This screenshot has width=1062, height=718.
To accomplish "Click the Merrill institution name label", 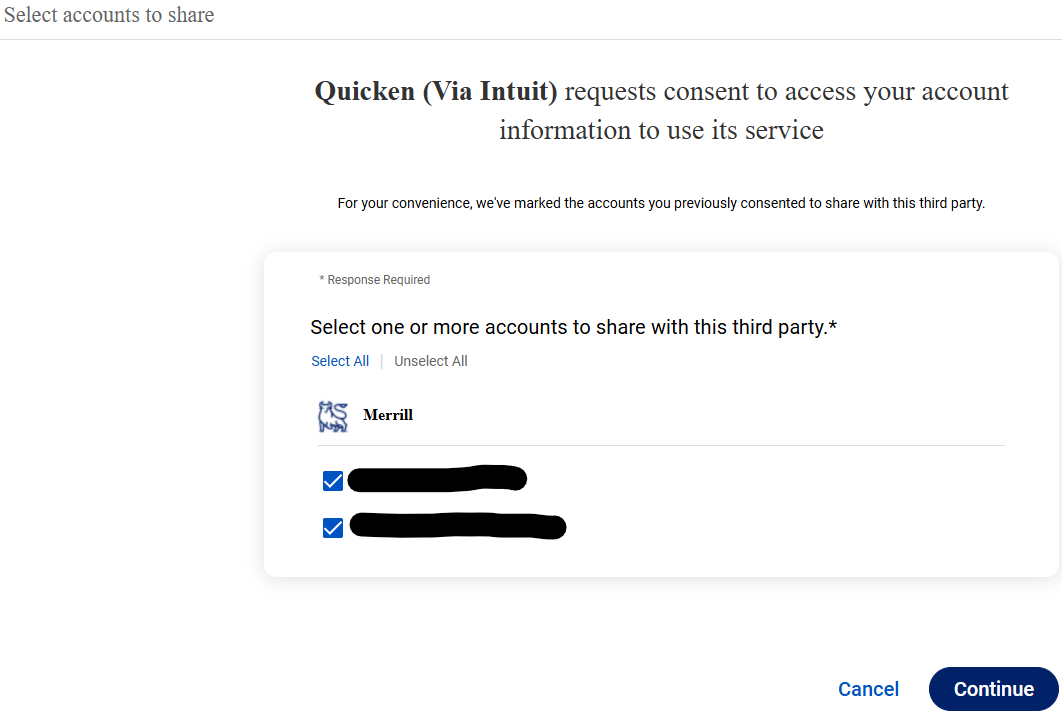I will 387,415.
